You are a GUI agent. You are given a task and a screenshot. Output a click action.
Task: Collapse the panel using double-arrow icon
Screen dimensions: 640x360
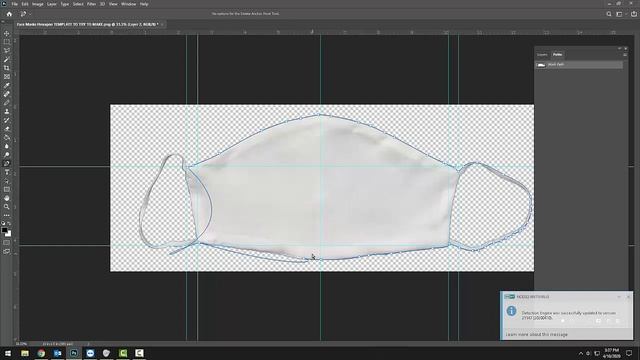[620, 48]
